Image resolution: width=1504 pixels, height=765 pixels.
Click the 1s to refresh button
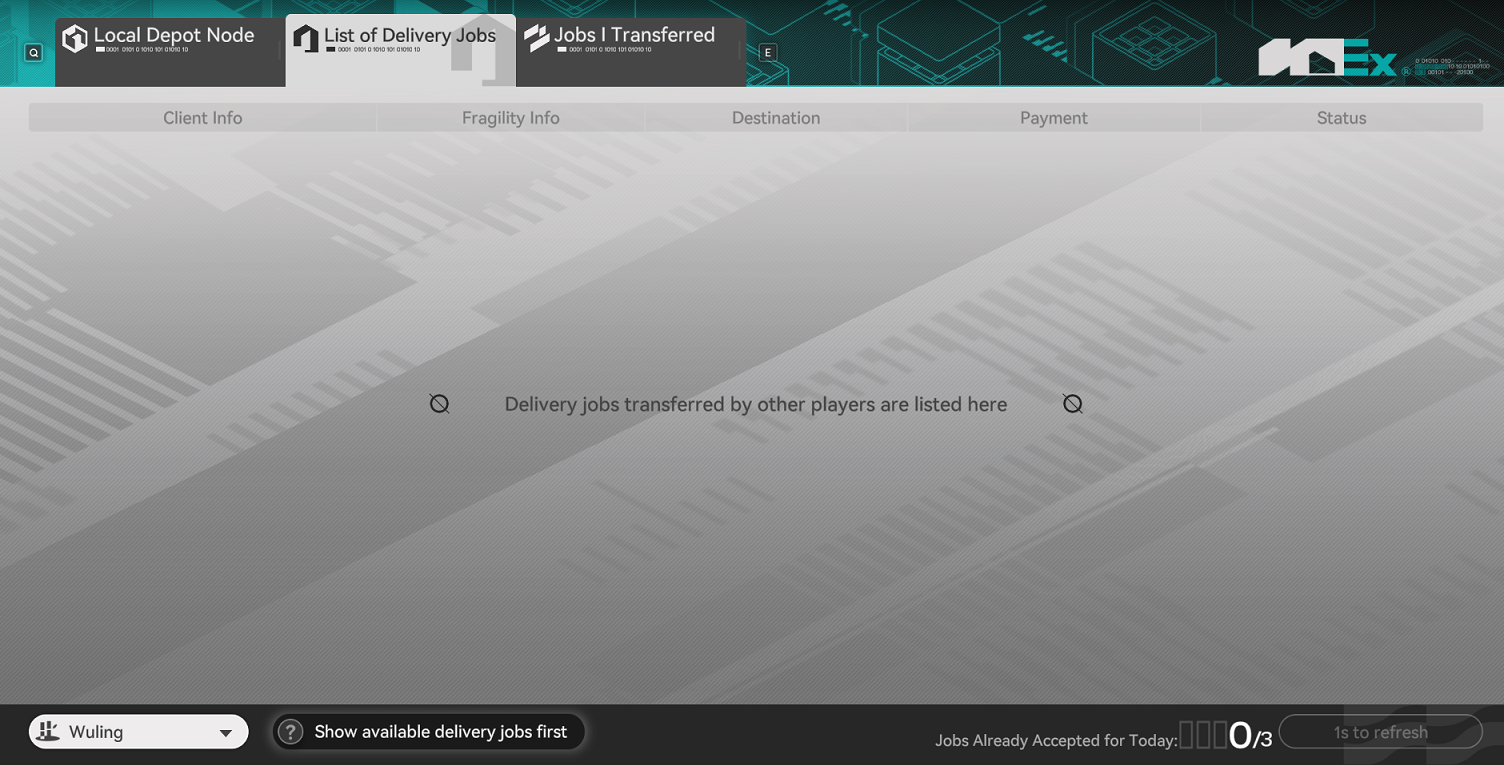(x=1380, y=732)
